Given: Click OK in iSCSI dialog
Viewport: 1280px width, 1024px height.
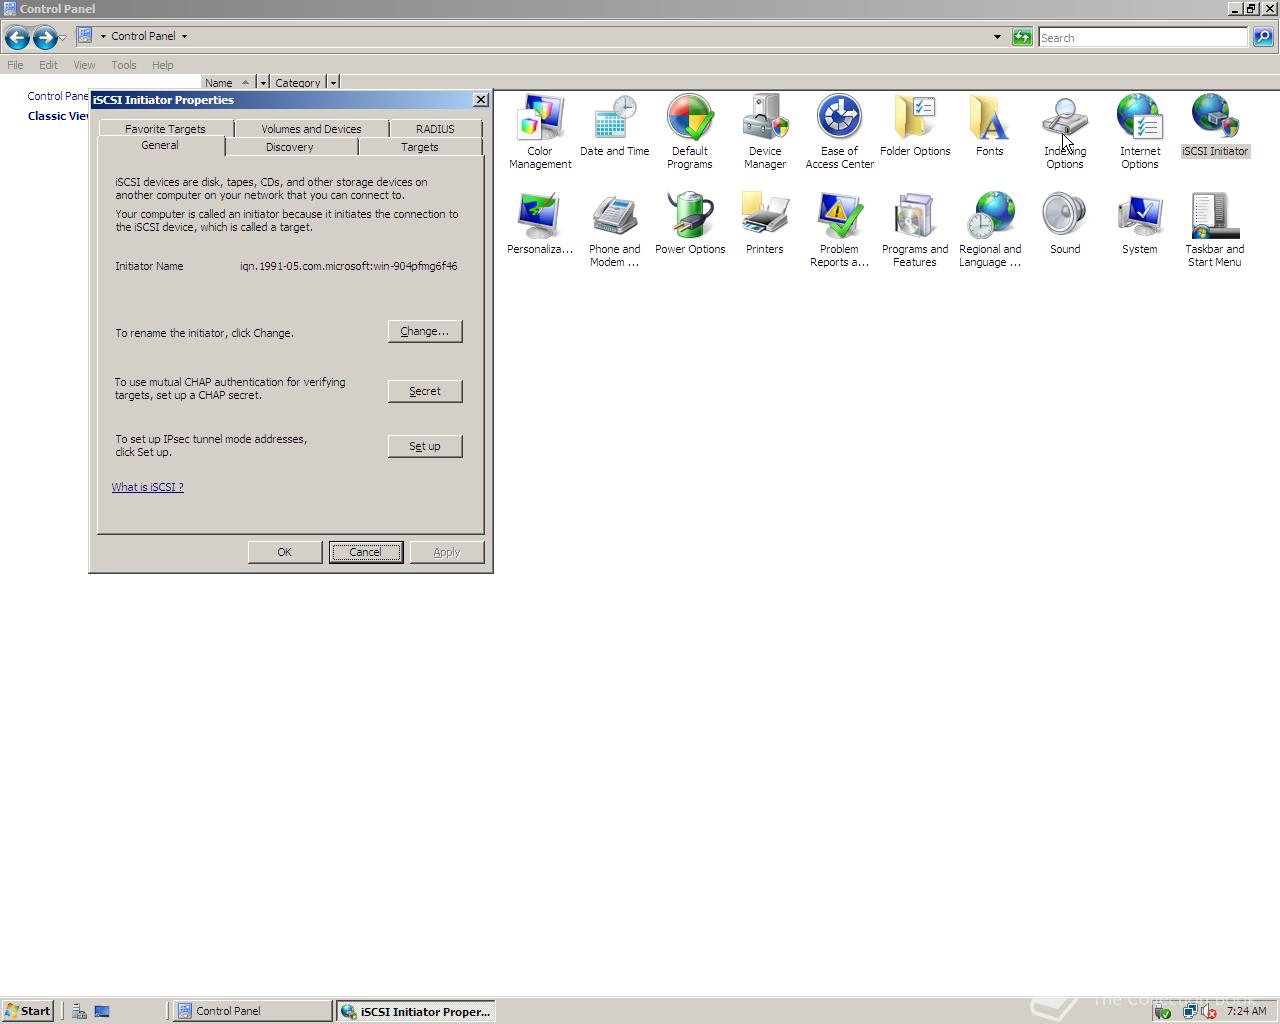Looking at the screenshot, I should coord(285,552).
